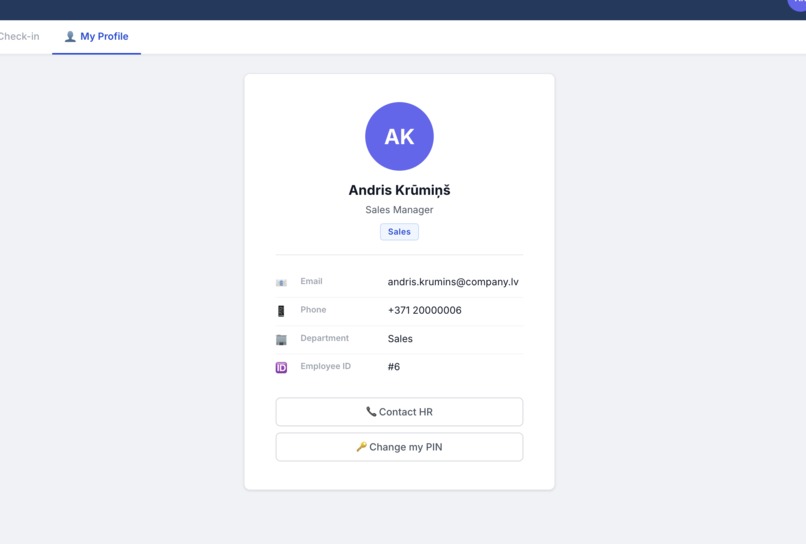
Task: Click the email envelope icon
Action: [281, 282]
